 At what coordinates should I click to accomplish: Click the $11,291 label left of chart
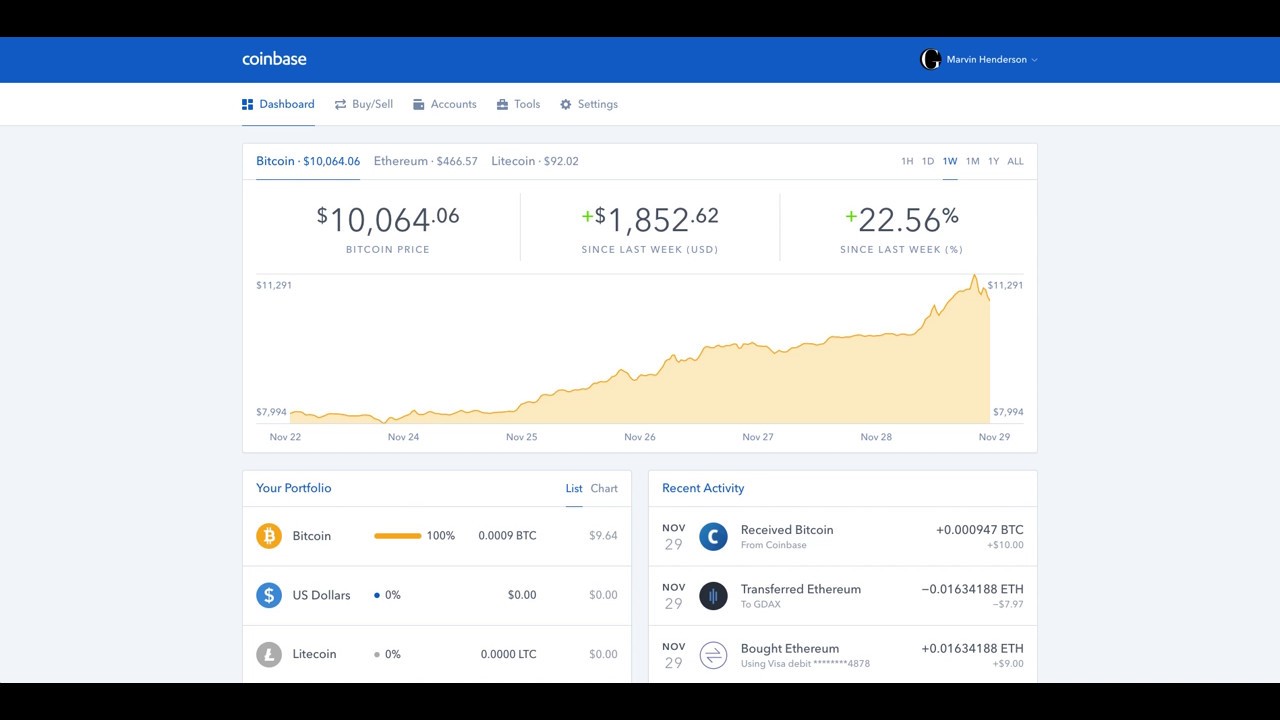click(274, 285)
